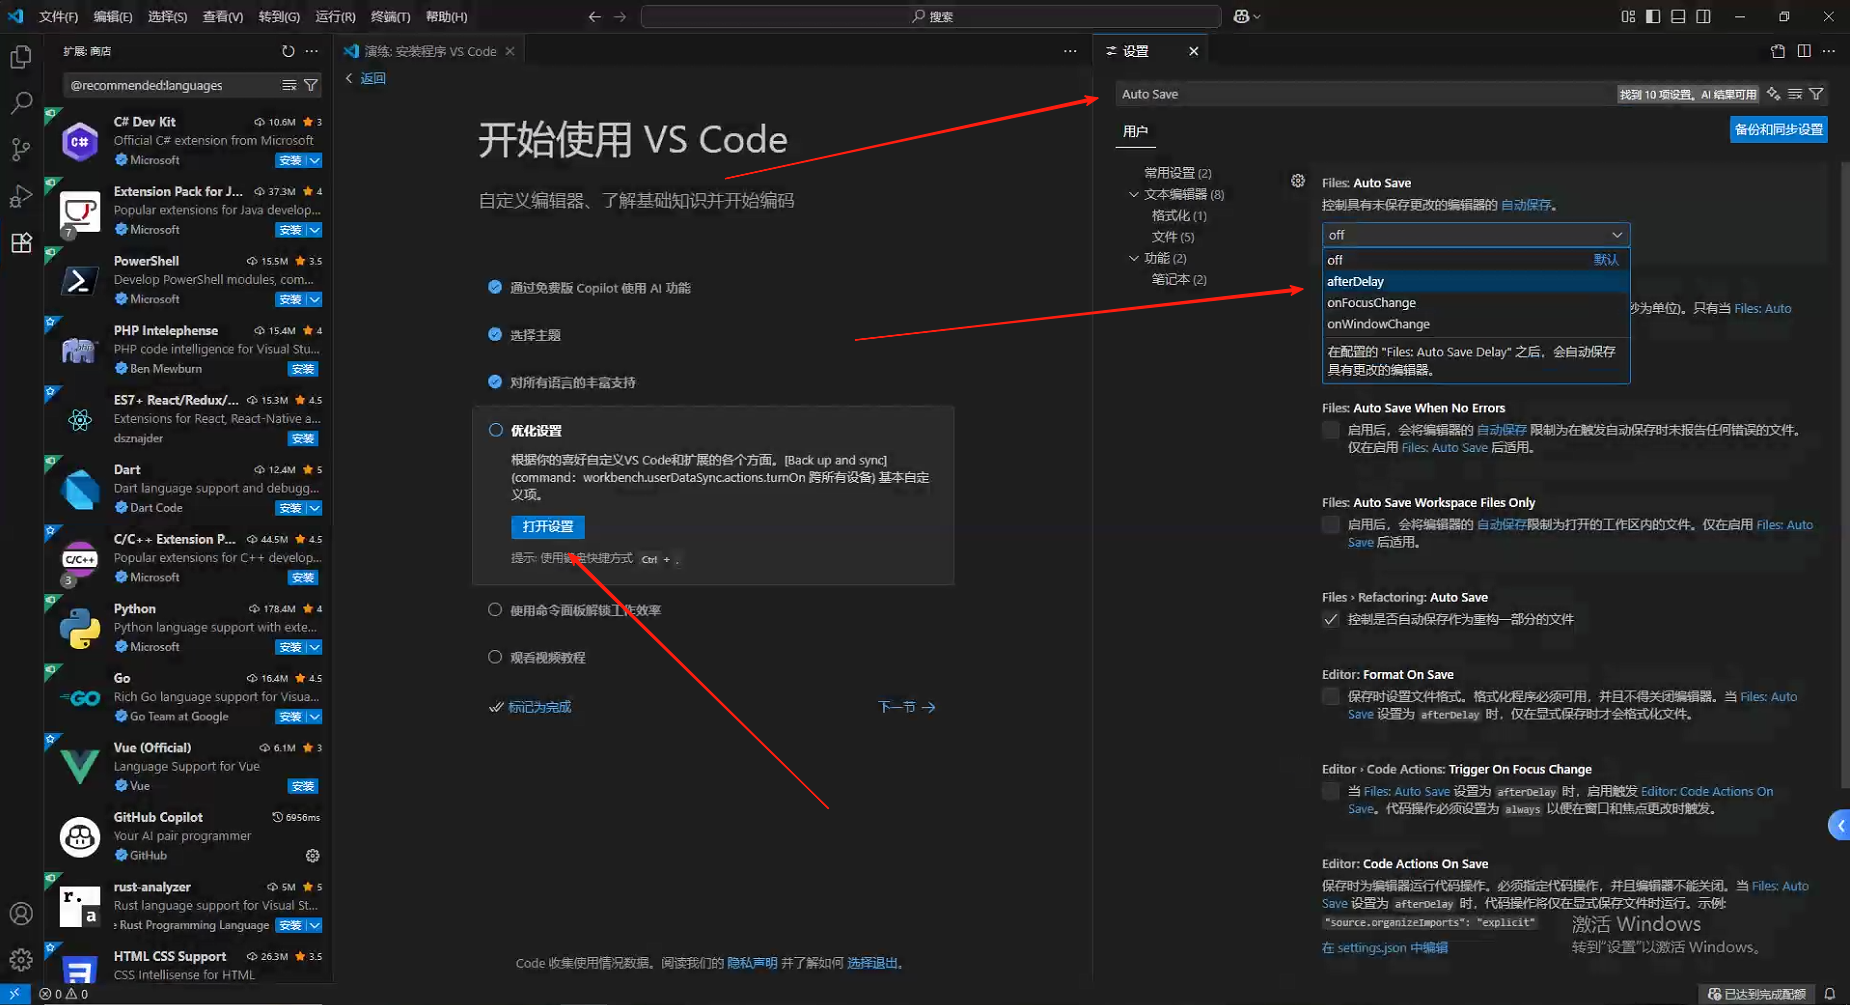1850x1005 pixels.
Task: Open install dropdown arrow for C# Dev Kit
Action: pyautogui.click(x=315, y=160)
